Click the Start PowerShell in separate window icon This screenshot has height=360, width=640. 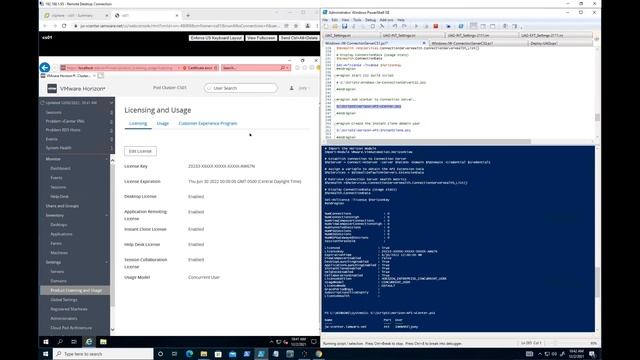[x=461, y=27]
